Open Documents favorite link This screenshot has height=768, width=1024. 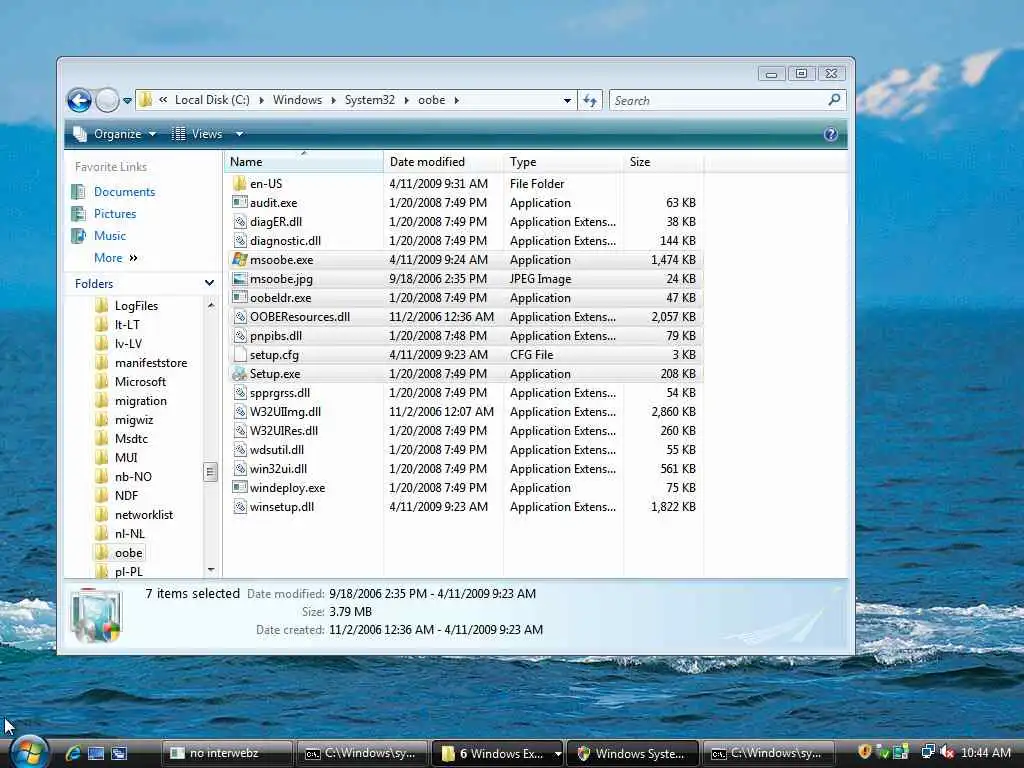tap(124, 192)
